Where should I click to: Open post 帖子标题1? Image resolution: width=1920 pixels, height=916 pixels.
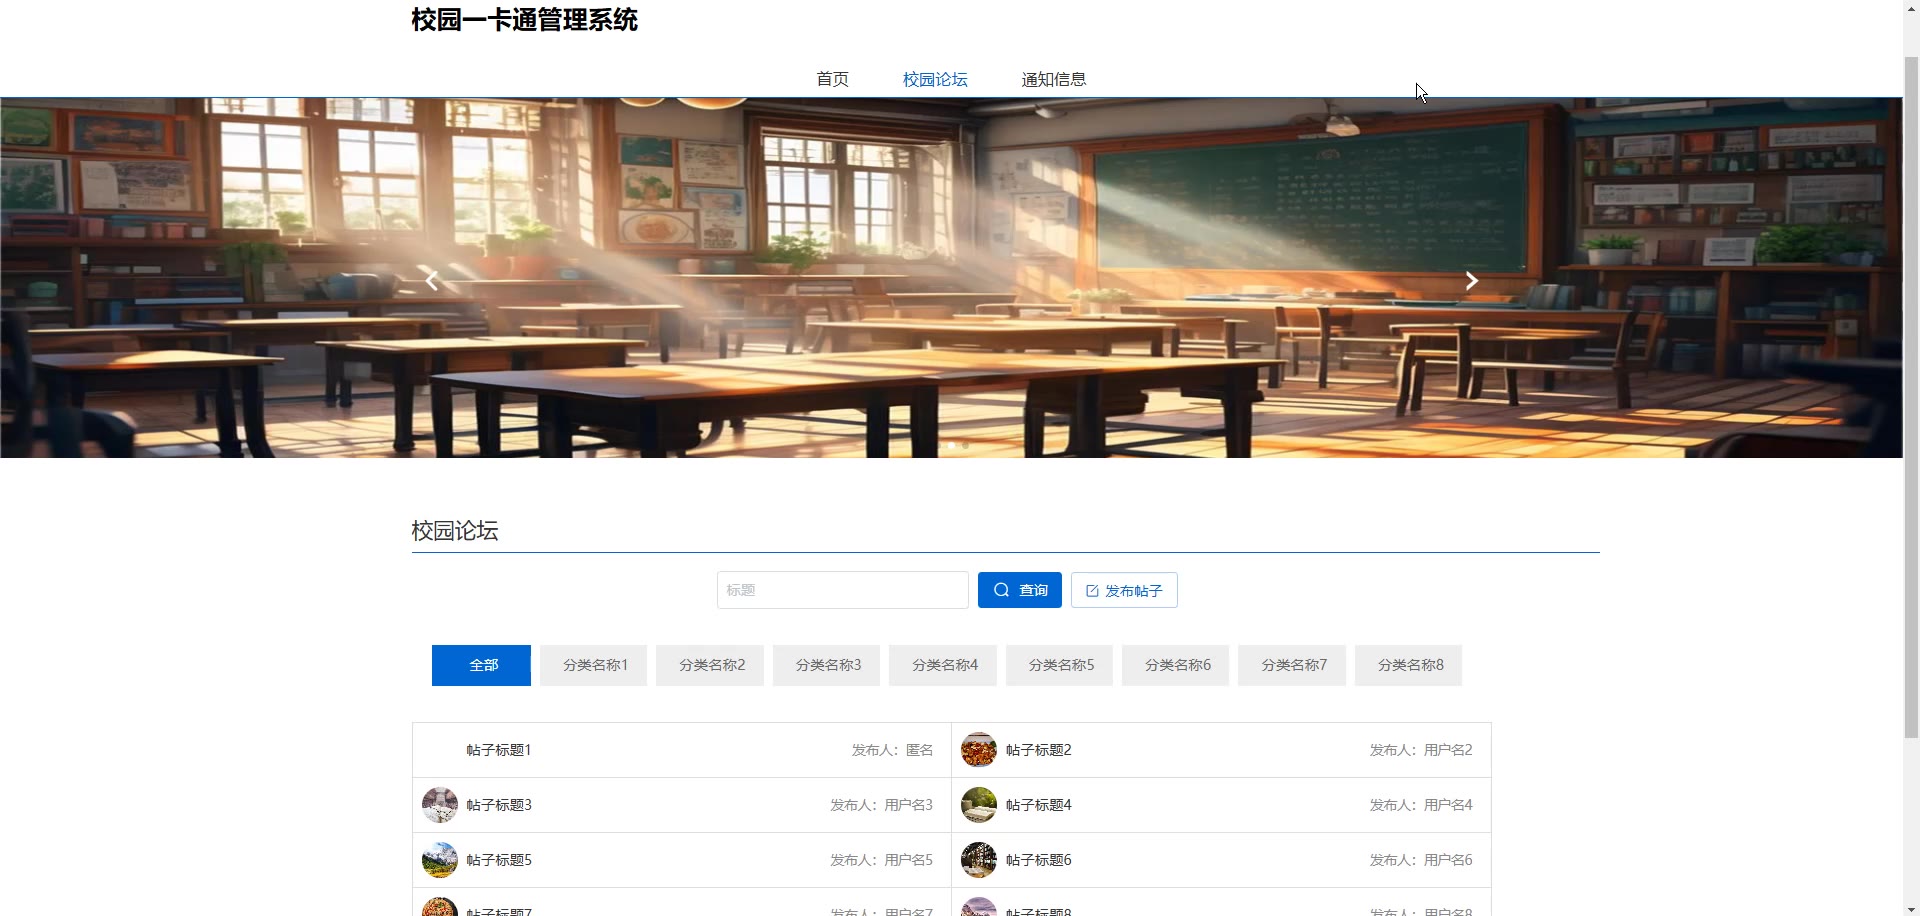pyautogui.click(x=499, y=750)
